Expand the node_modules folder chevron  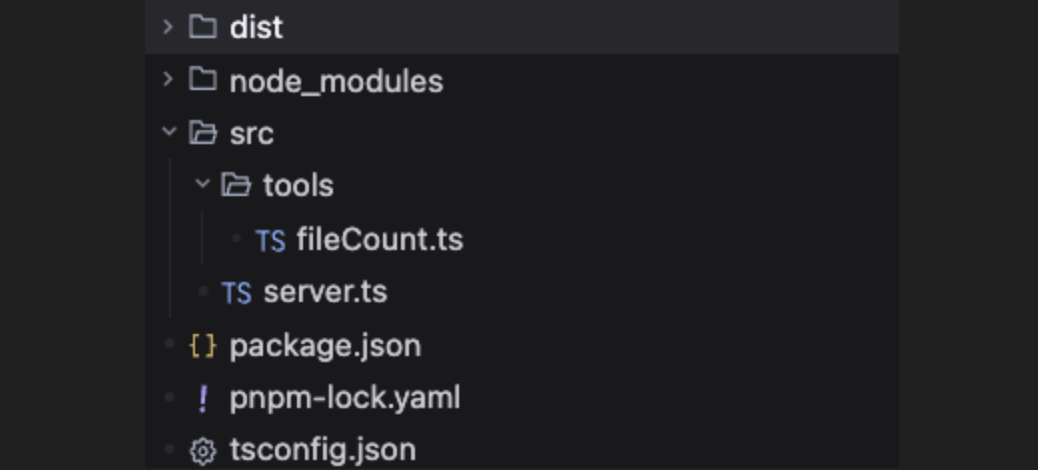tap(168, 80)
